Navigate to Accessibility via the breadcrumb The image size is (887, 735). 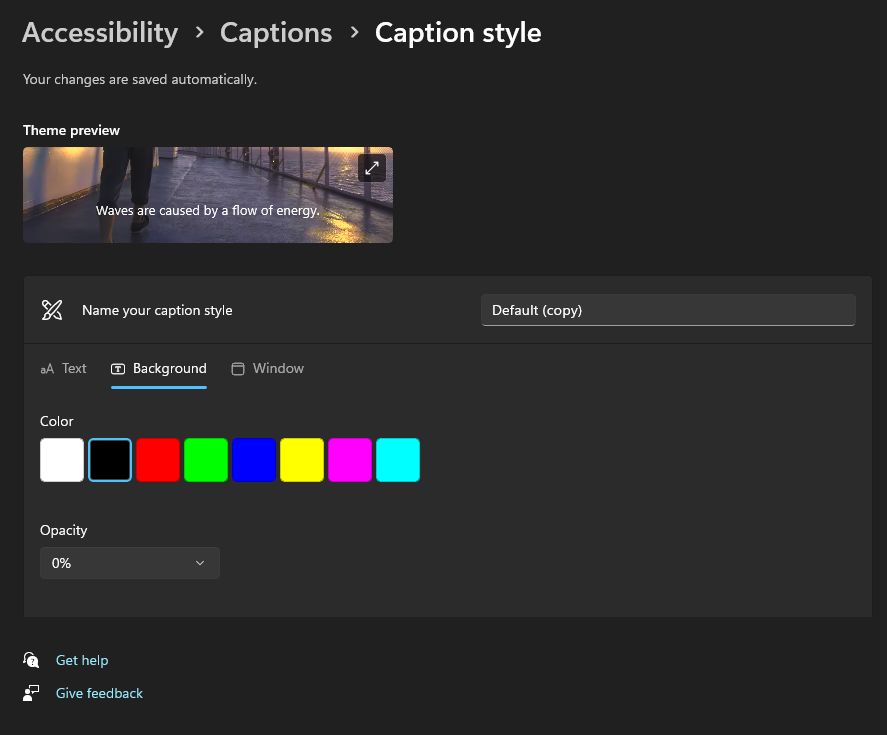point(99,32)
